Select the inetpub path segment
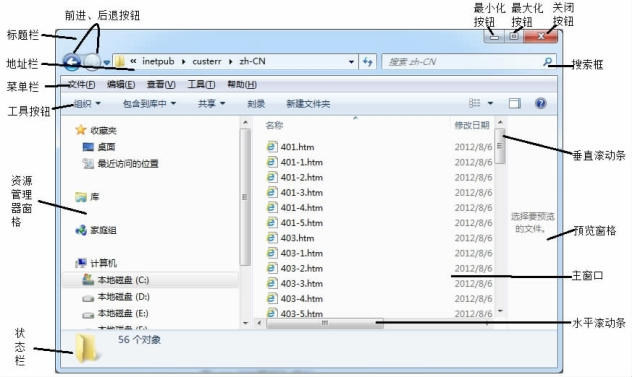 click(x=158, y=61)
